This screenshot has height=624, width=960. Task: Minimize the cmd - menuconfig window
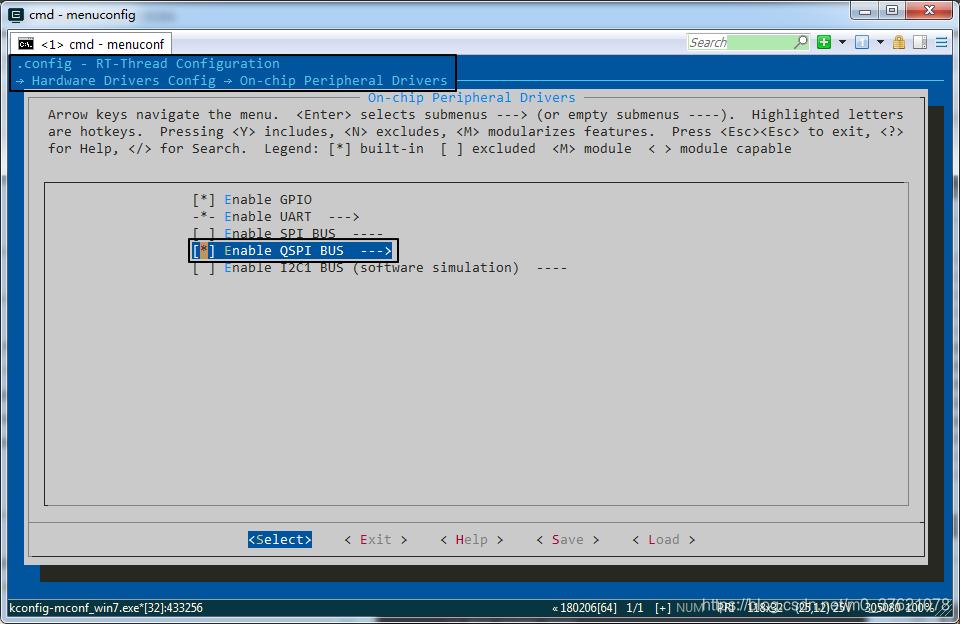click(x=865, y=10)
